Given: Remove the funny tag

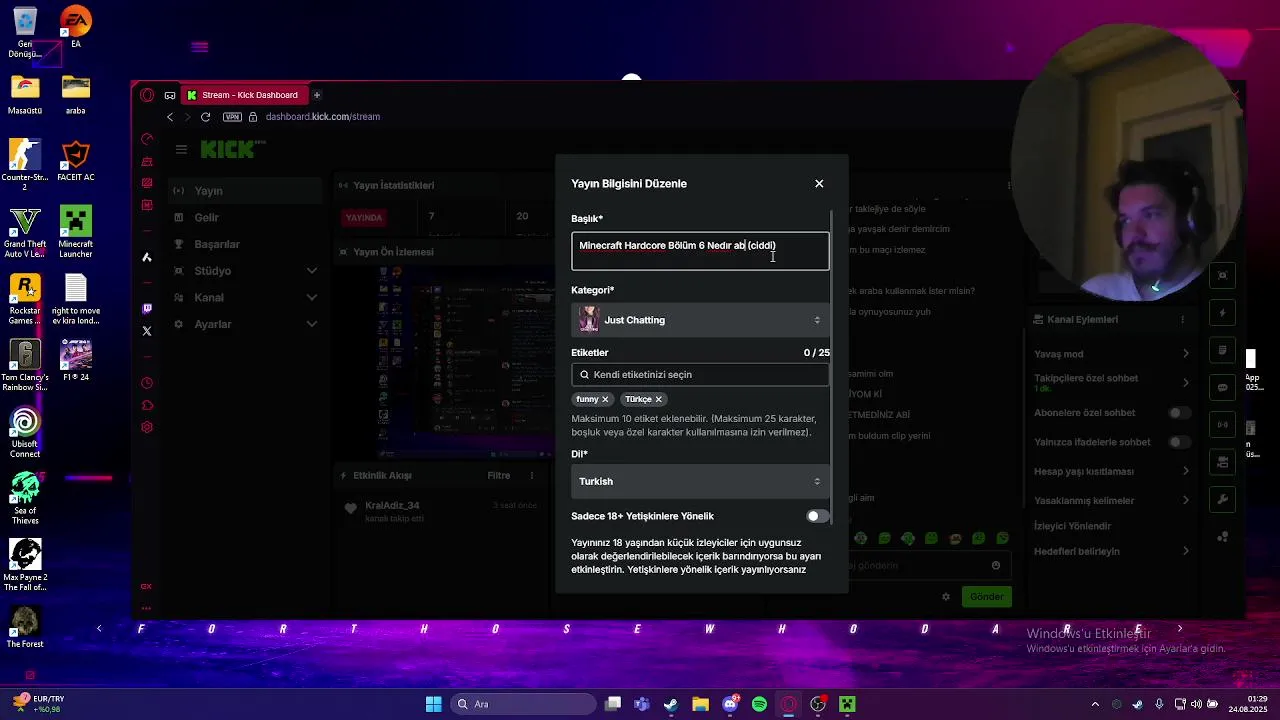Looking at the screenshot, I should 605,399.
